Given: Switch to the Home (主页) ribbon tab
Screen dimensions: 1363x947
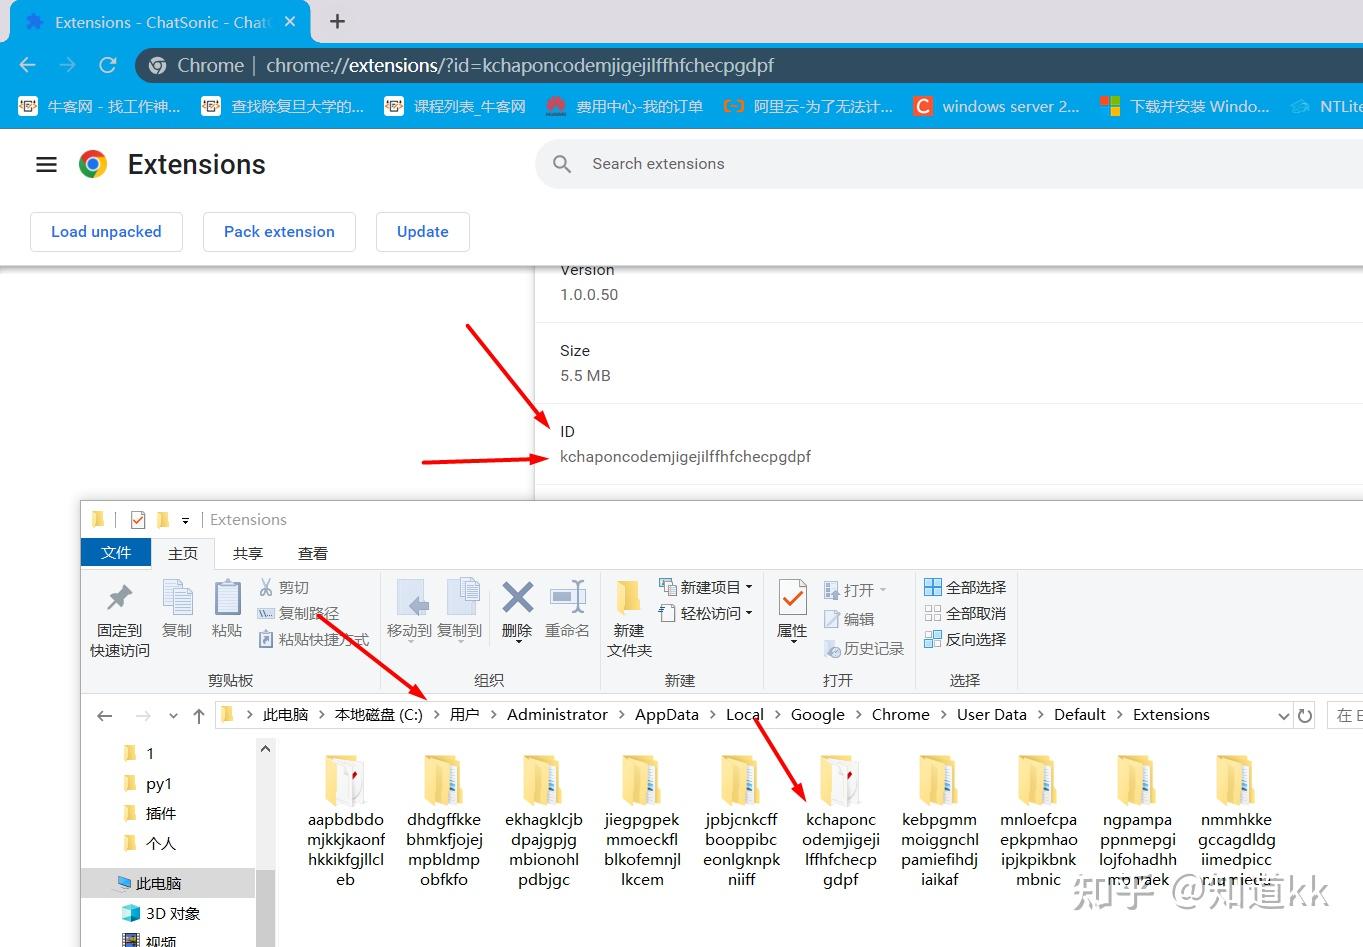Looking at the screenshot, I should point(183,553).
